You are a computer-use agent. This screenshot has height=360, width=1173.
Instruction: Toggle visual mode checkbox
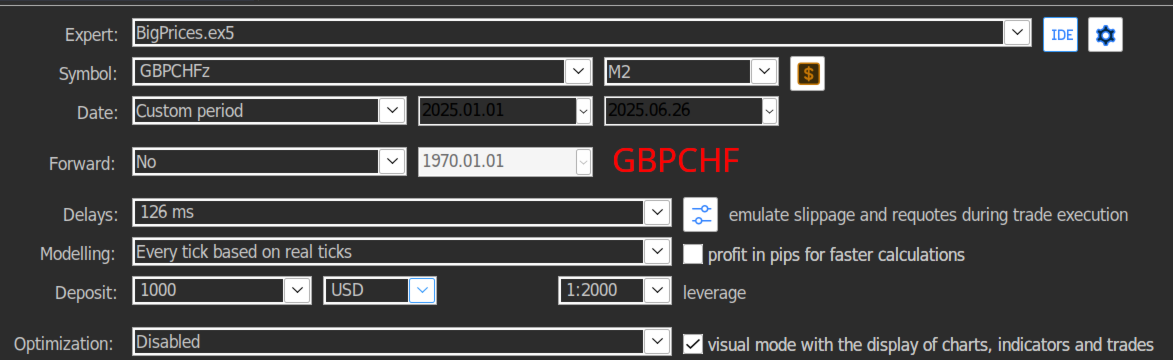(694, 344)
